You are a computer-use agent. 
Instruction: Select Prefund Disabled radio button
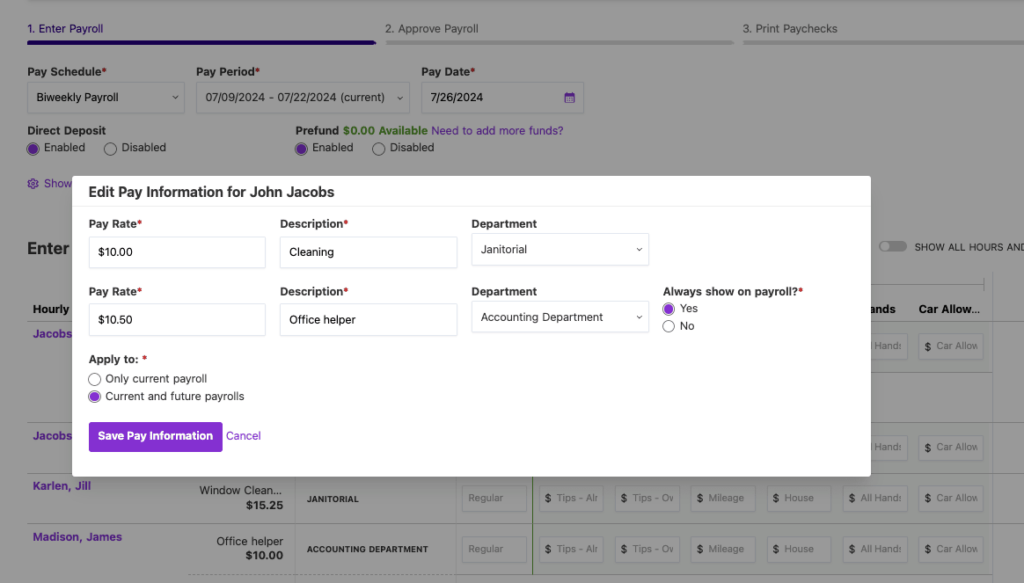379,149
